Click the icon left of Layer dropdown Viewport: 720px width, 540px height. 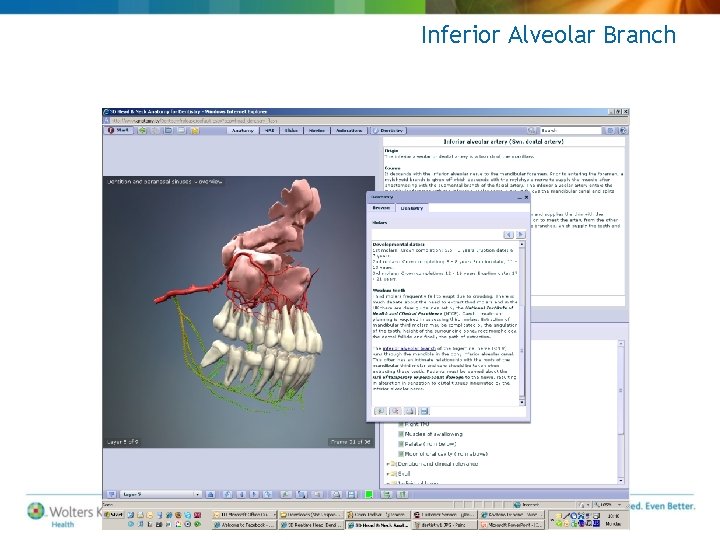click(x=111, y=495)
